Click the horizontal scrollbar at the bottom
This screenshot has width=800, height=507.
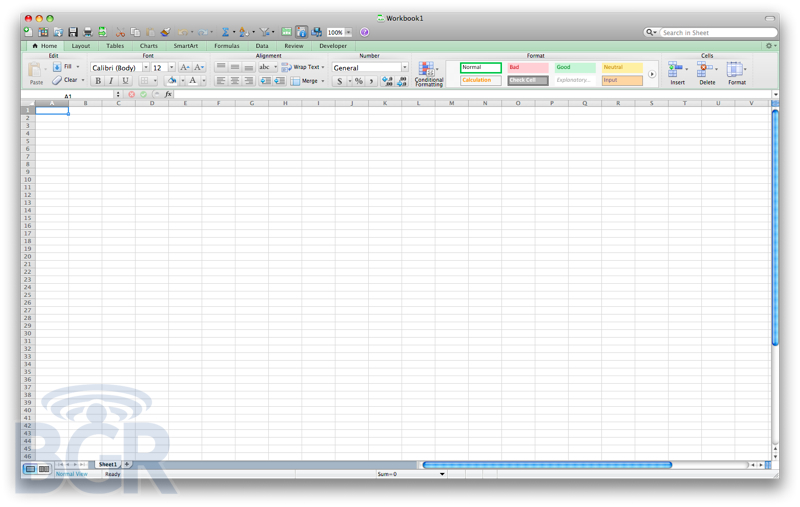point(546,465)
